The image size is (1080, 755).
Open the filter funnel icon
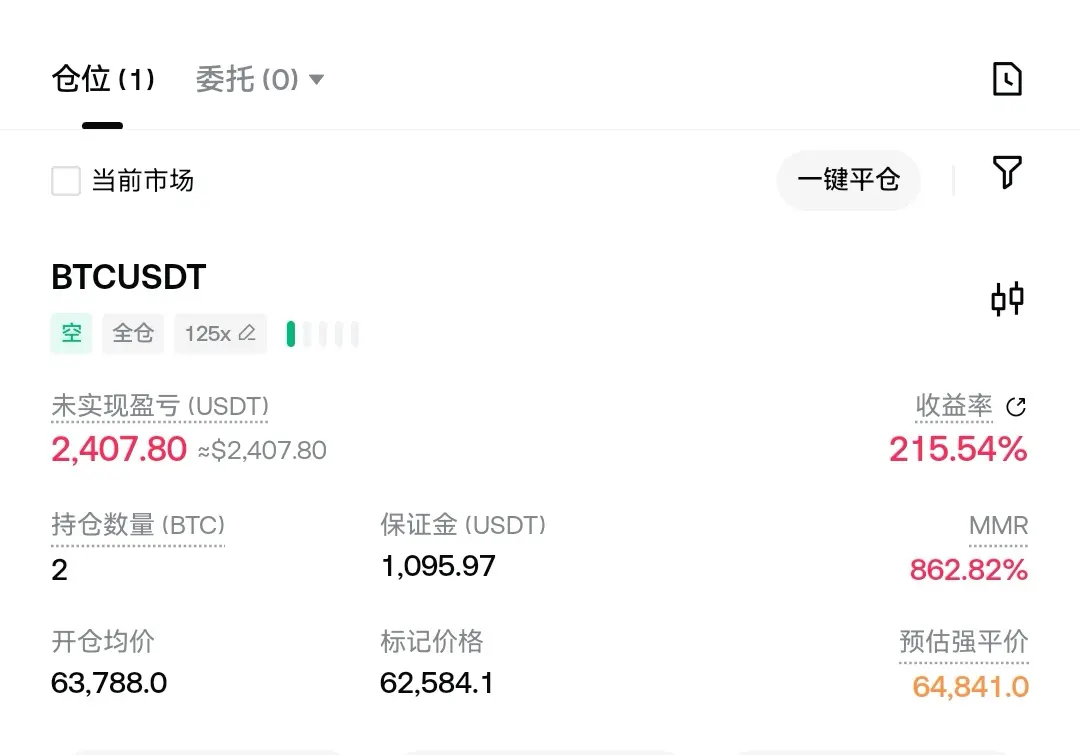[1006, 172]
